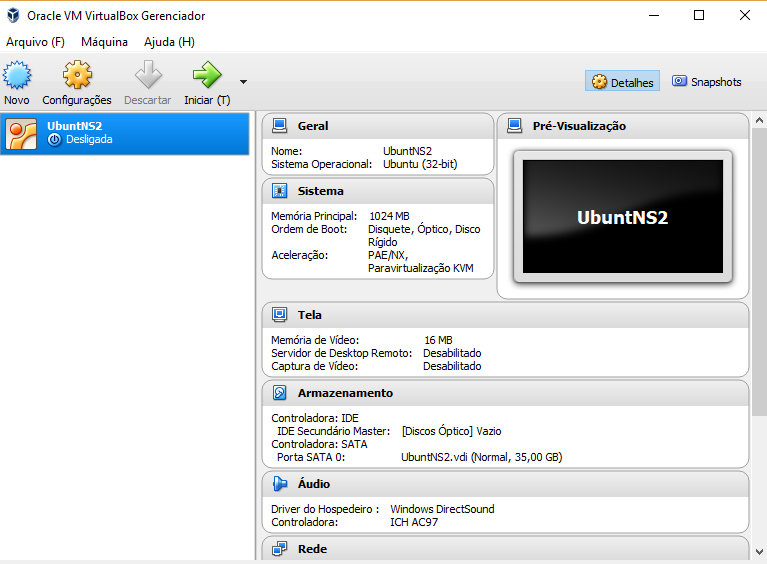Open Configurações gear icon
Screen dimensions: 767x564
point(77,75)
